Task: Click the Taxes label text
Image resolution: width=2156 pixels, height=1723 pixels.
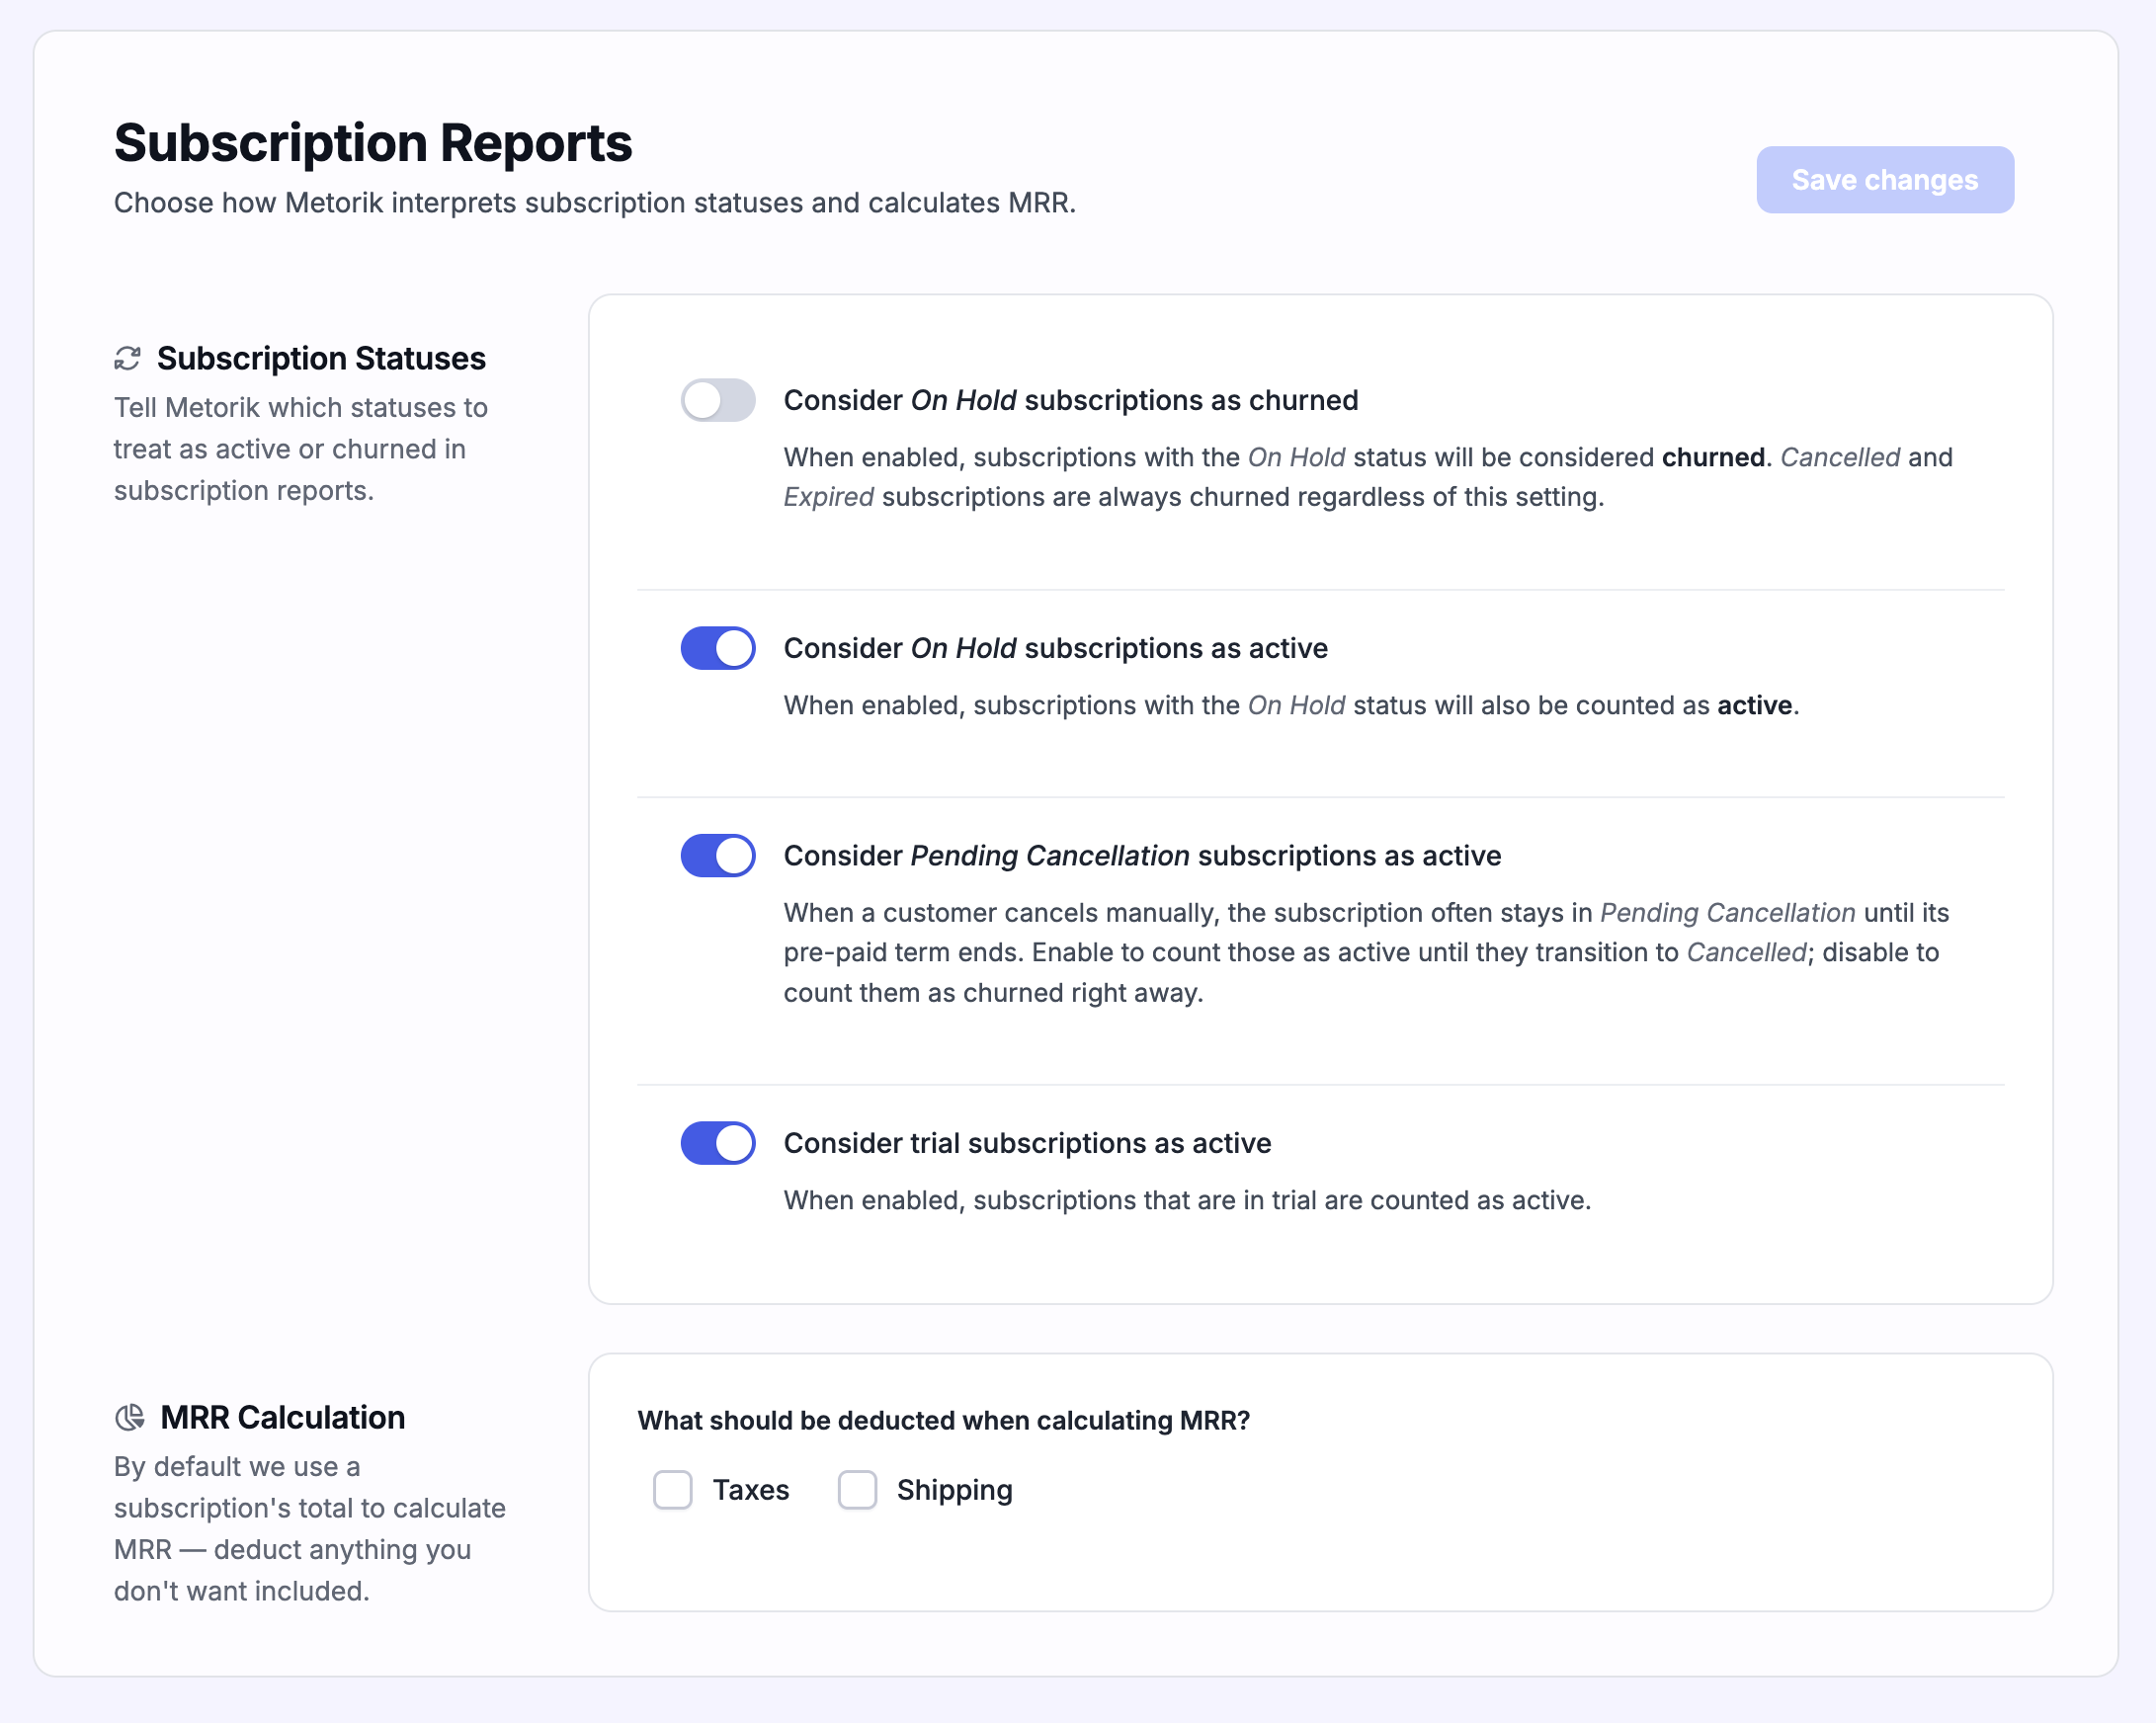Action: (x=751, y=1490)
